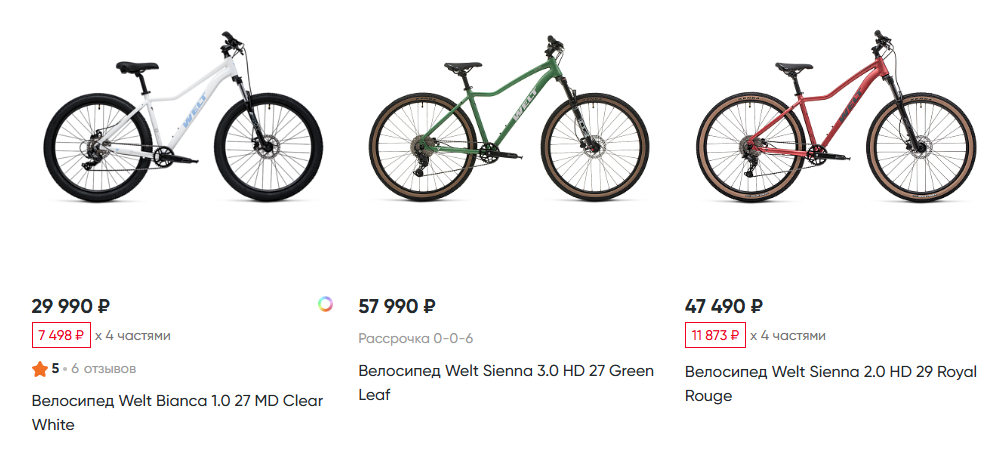Click the 47 490 ₽ price
This screenshot has width=1000, height=450.
[723, 306]
